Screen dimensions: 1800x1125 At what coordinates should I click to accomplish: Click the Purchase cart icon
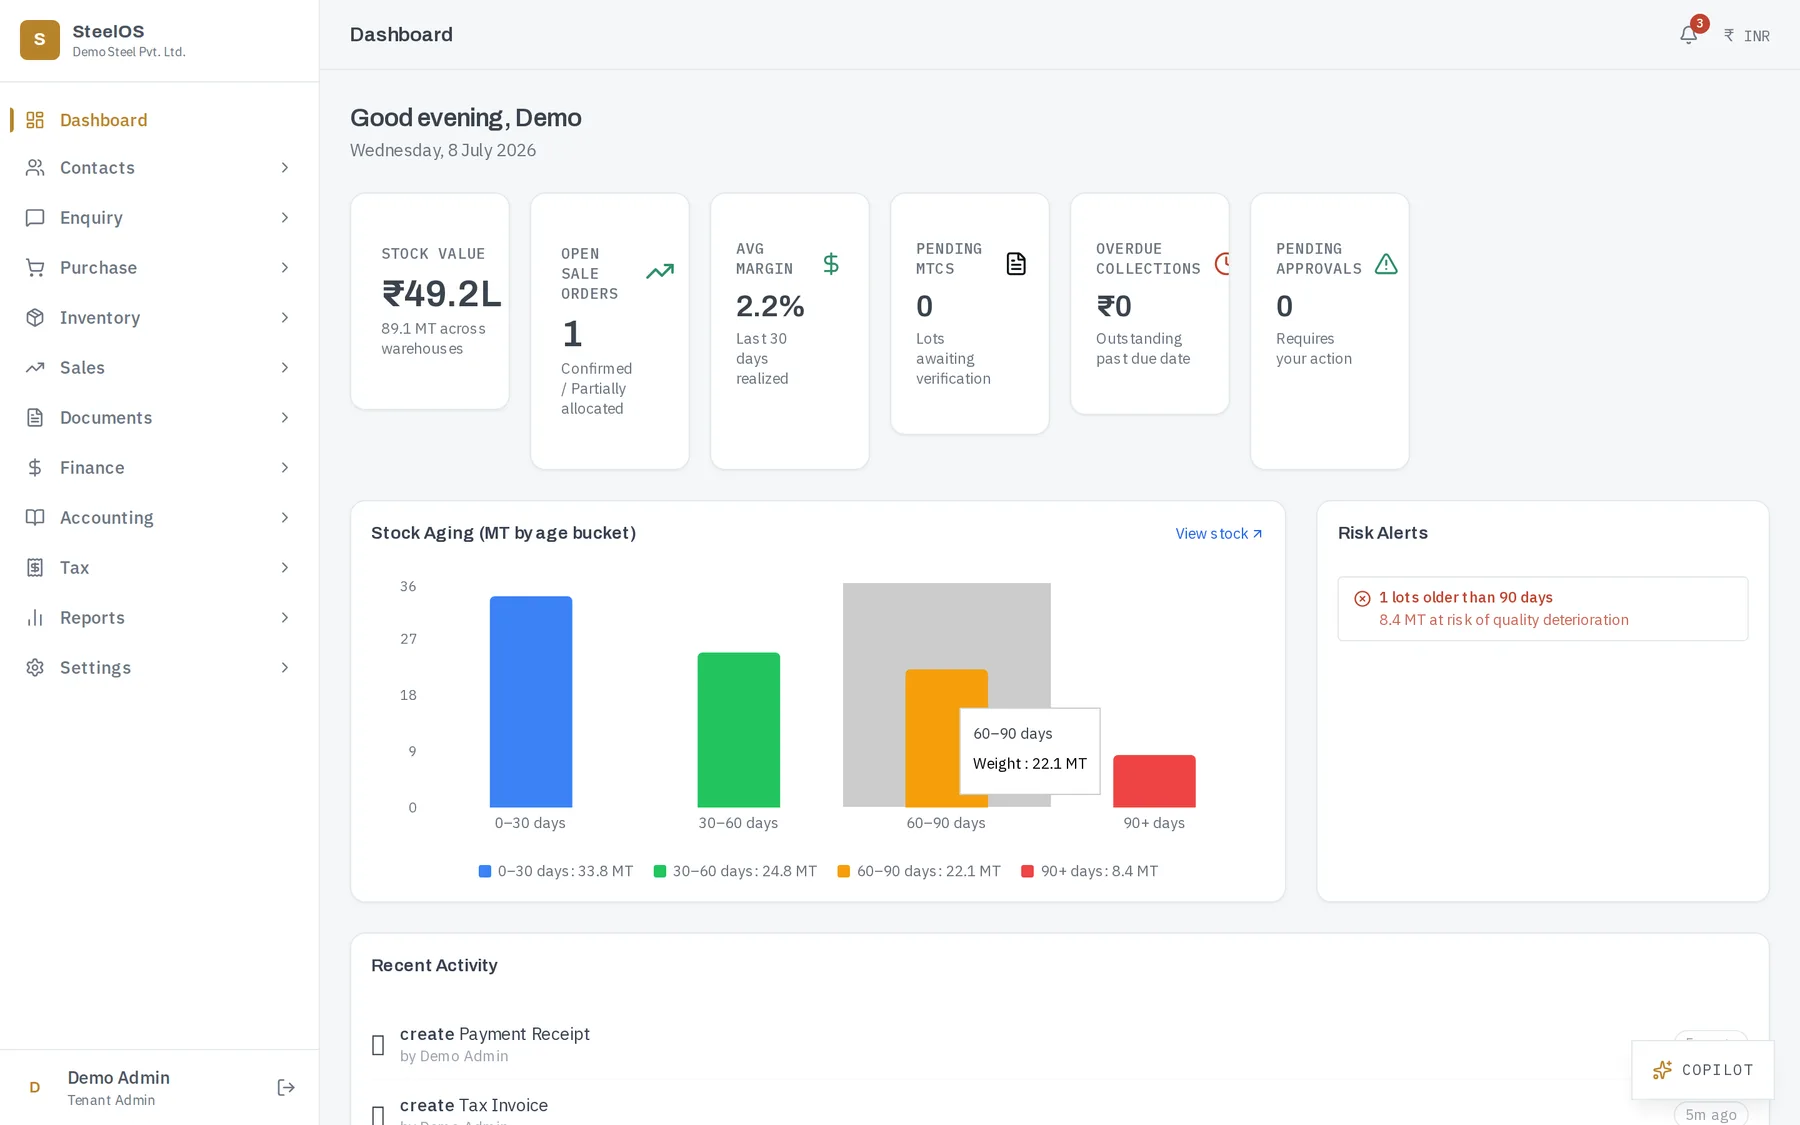click(35, 268)
